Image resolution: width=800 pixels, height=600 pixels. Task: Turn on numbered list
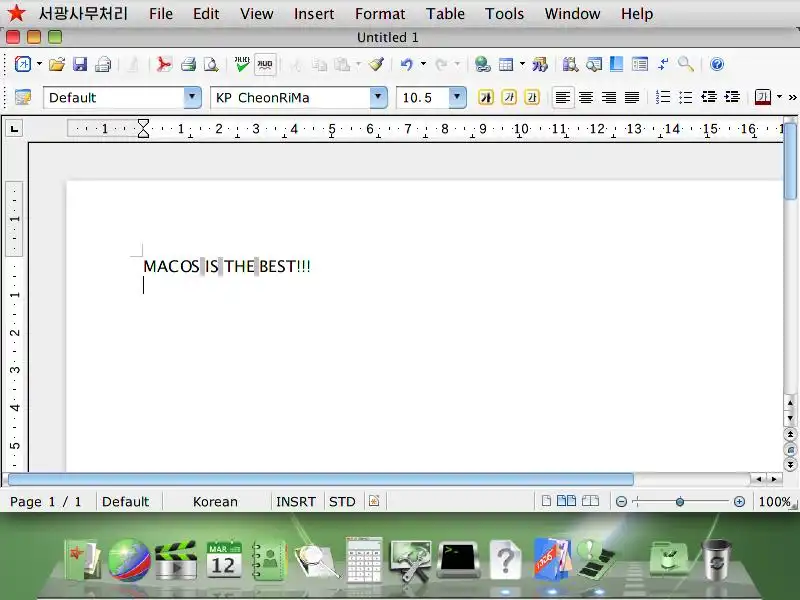[663, 97]
